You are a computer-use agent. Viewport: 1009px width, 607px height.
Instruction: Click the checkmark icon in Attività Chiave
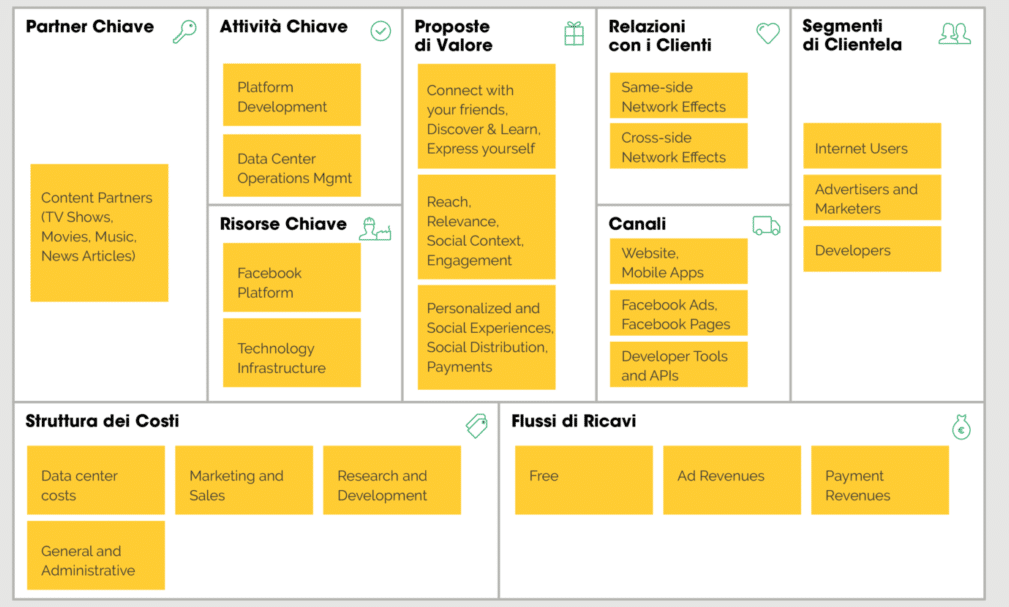[x=380, y=31]
